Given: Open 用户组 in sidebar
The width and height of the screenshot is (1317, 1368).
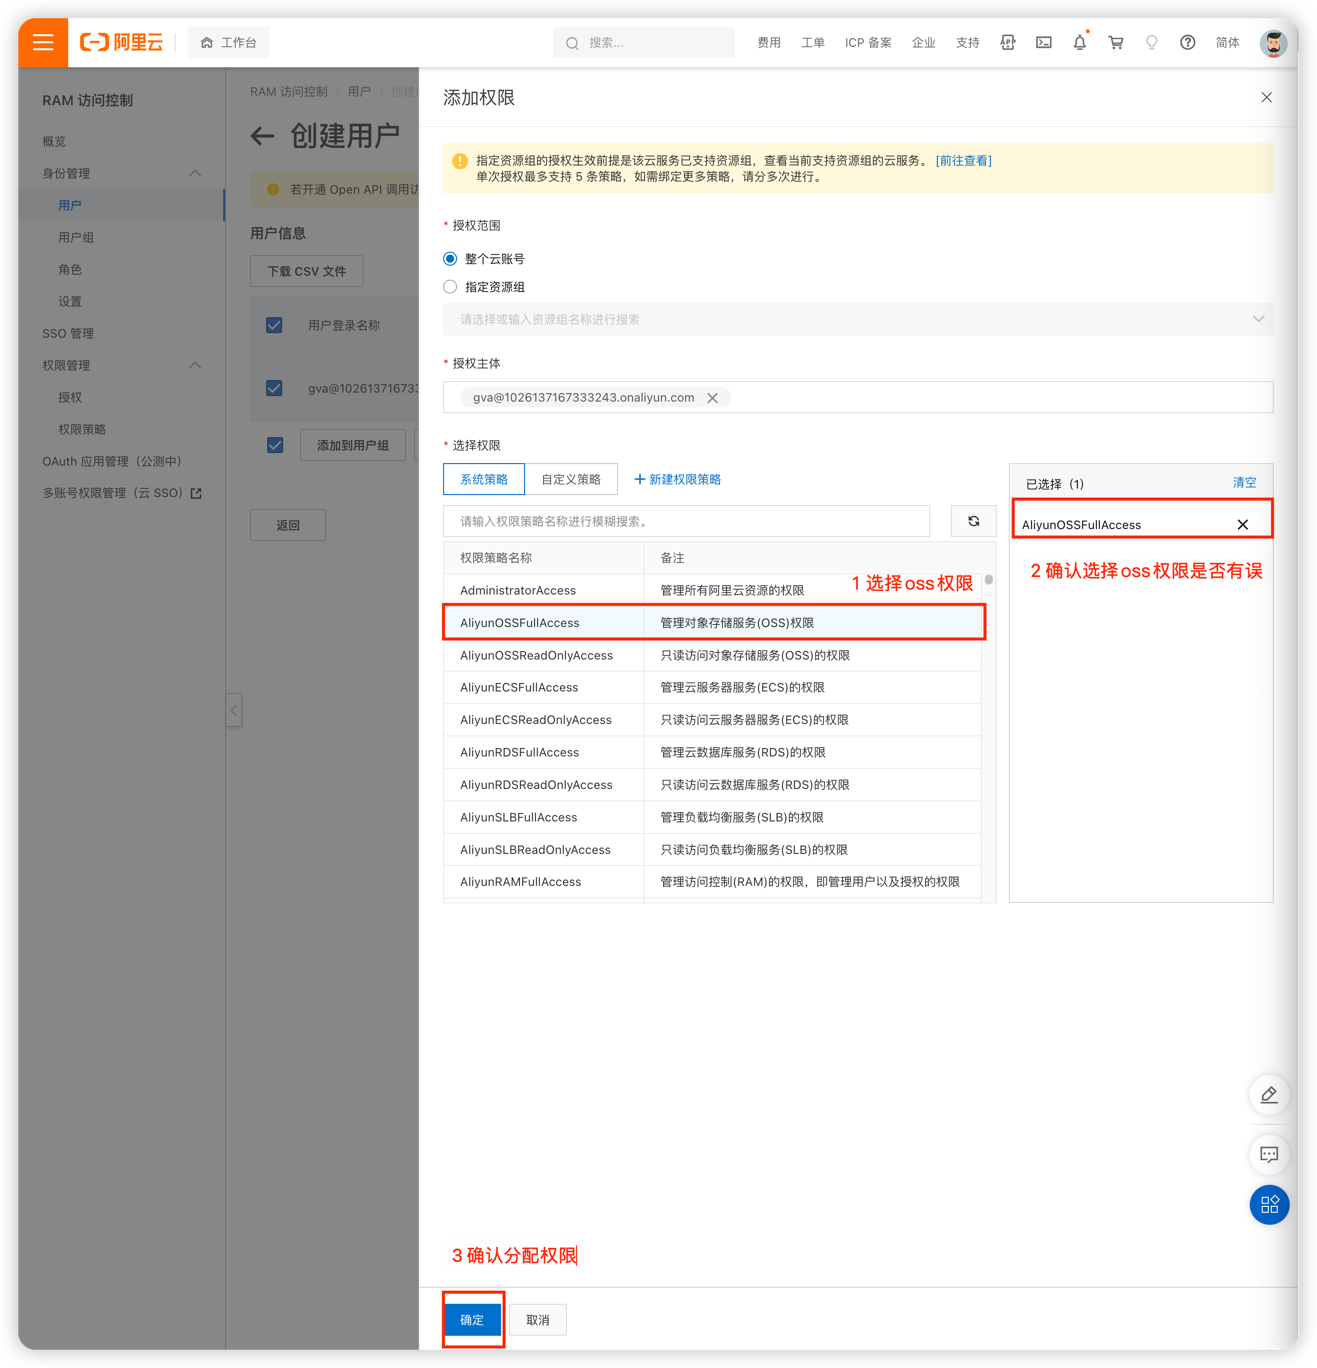Looking at the screenshot, I should coord(76,237).
